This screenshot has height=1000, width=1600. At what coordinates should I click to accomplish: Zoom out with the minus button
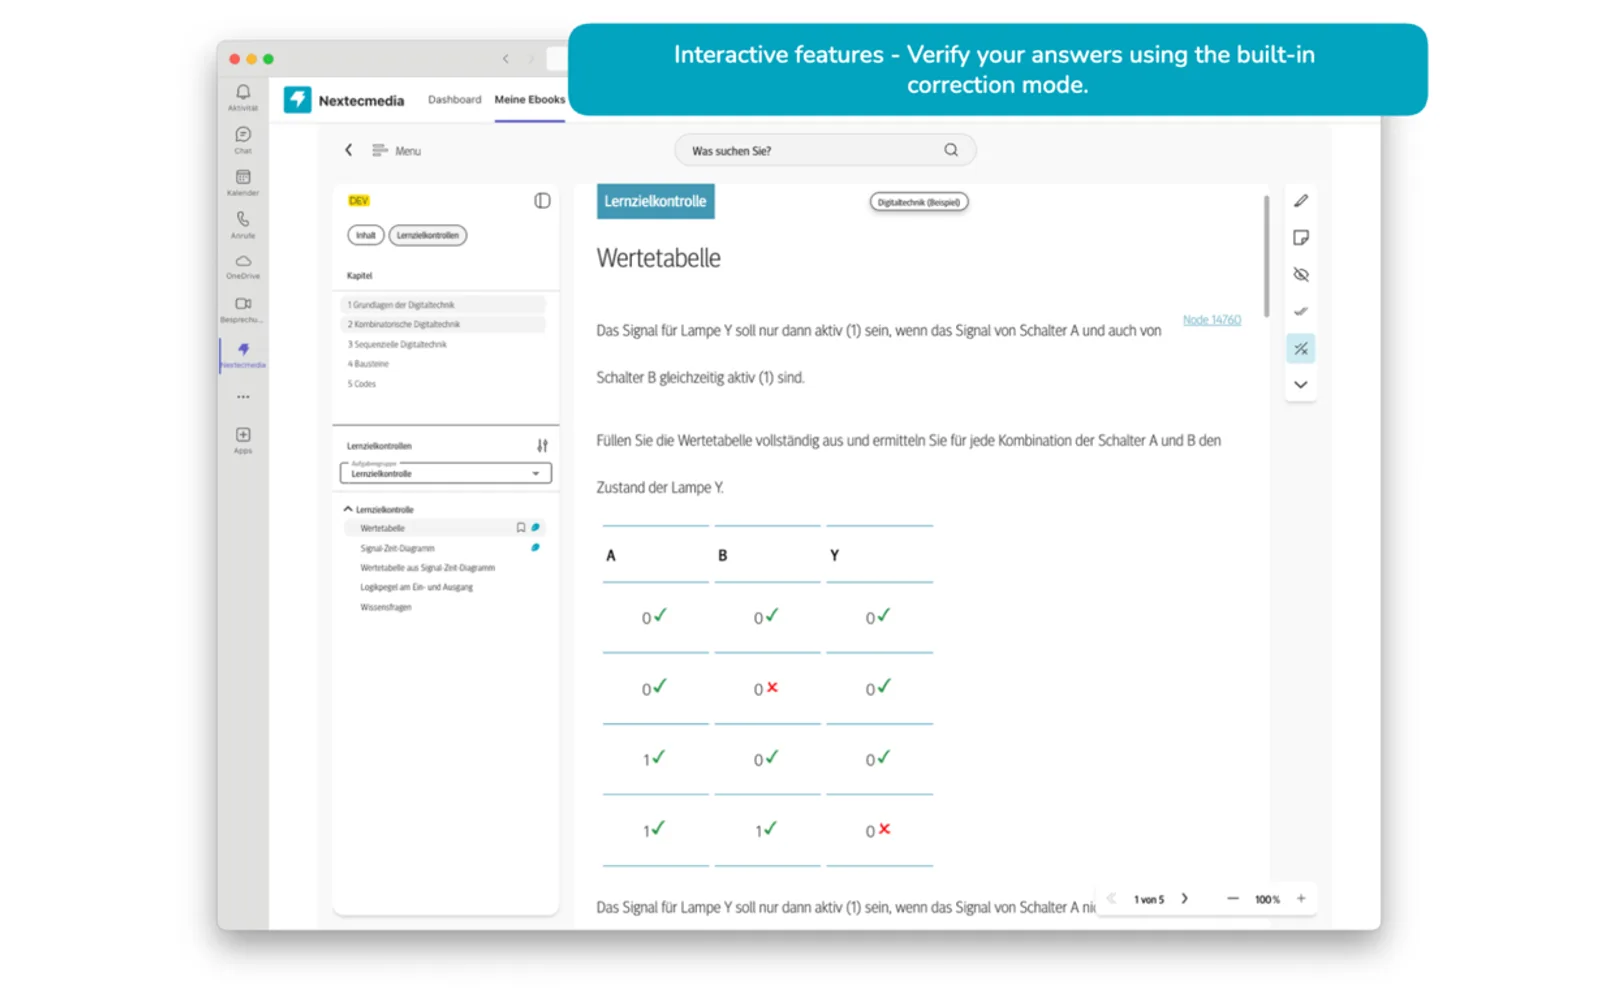1233,899
